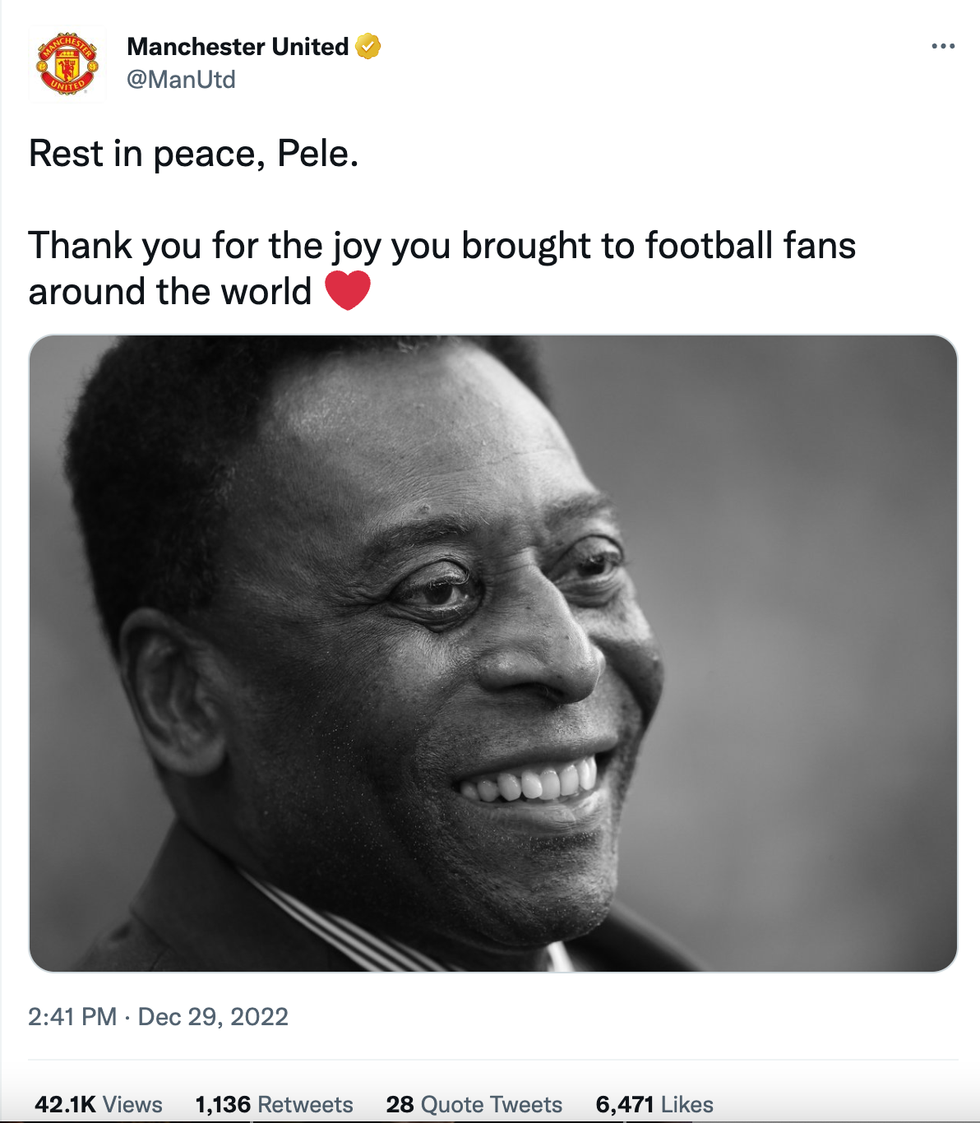
Task: Show the 28 Quote Tweets
Action: (x=474, y=1104)
